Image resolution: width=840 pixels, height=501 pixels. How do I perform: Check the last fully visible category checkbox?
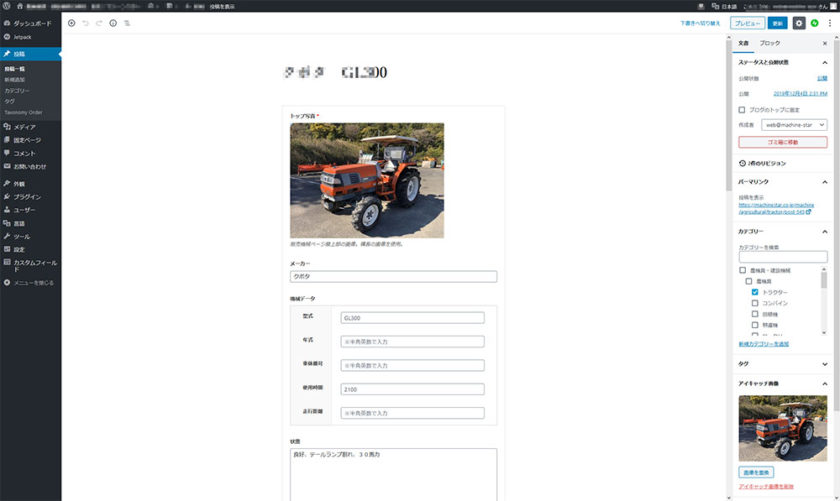pos(755,325)
